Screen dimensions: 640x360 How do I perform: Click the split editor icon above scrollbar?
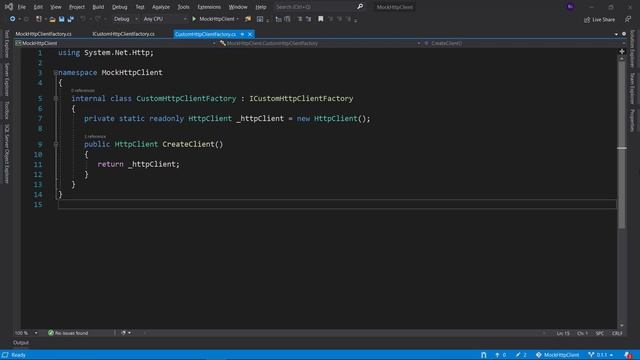(622, 52)
